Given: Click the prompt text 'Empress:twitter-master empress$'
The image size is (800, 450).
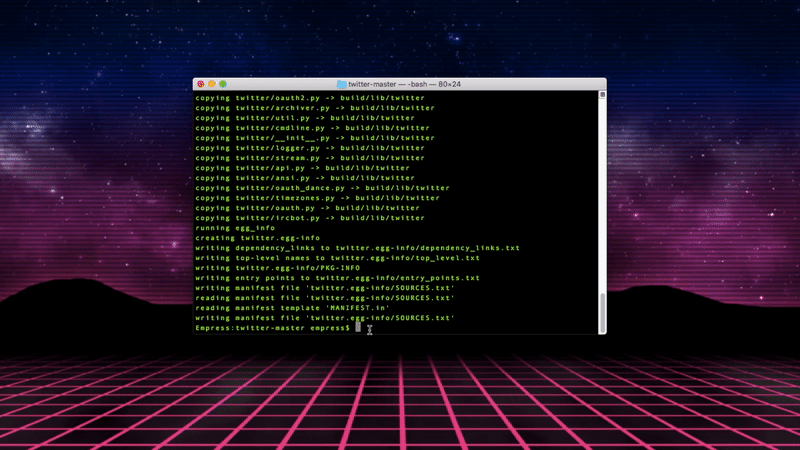Looking at the screenshot, I should coord(272,328).
